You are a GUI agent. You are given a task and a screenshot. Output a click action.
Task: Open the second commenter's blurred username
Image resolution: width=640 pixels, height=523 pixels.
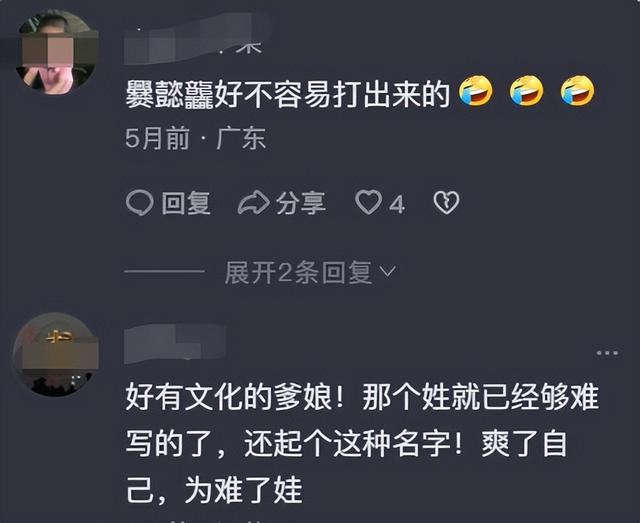pyautogui.click(x=175, y=344)
